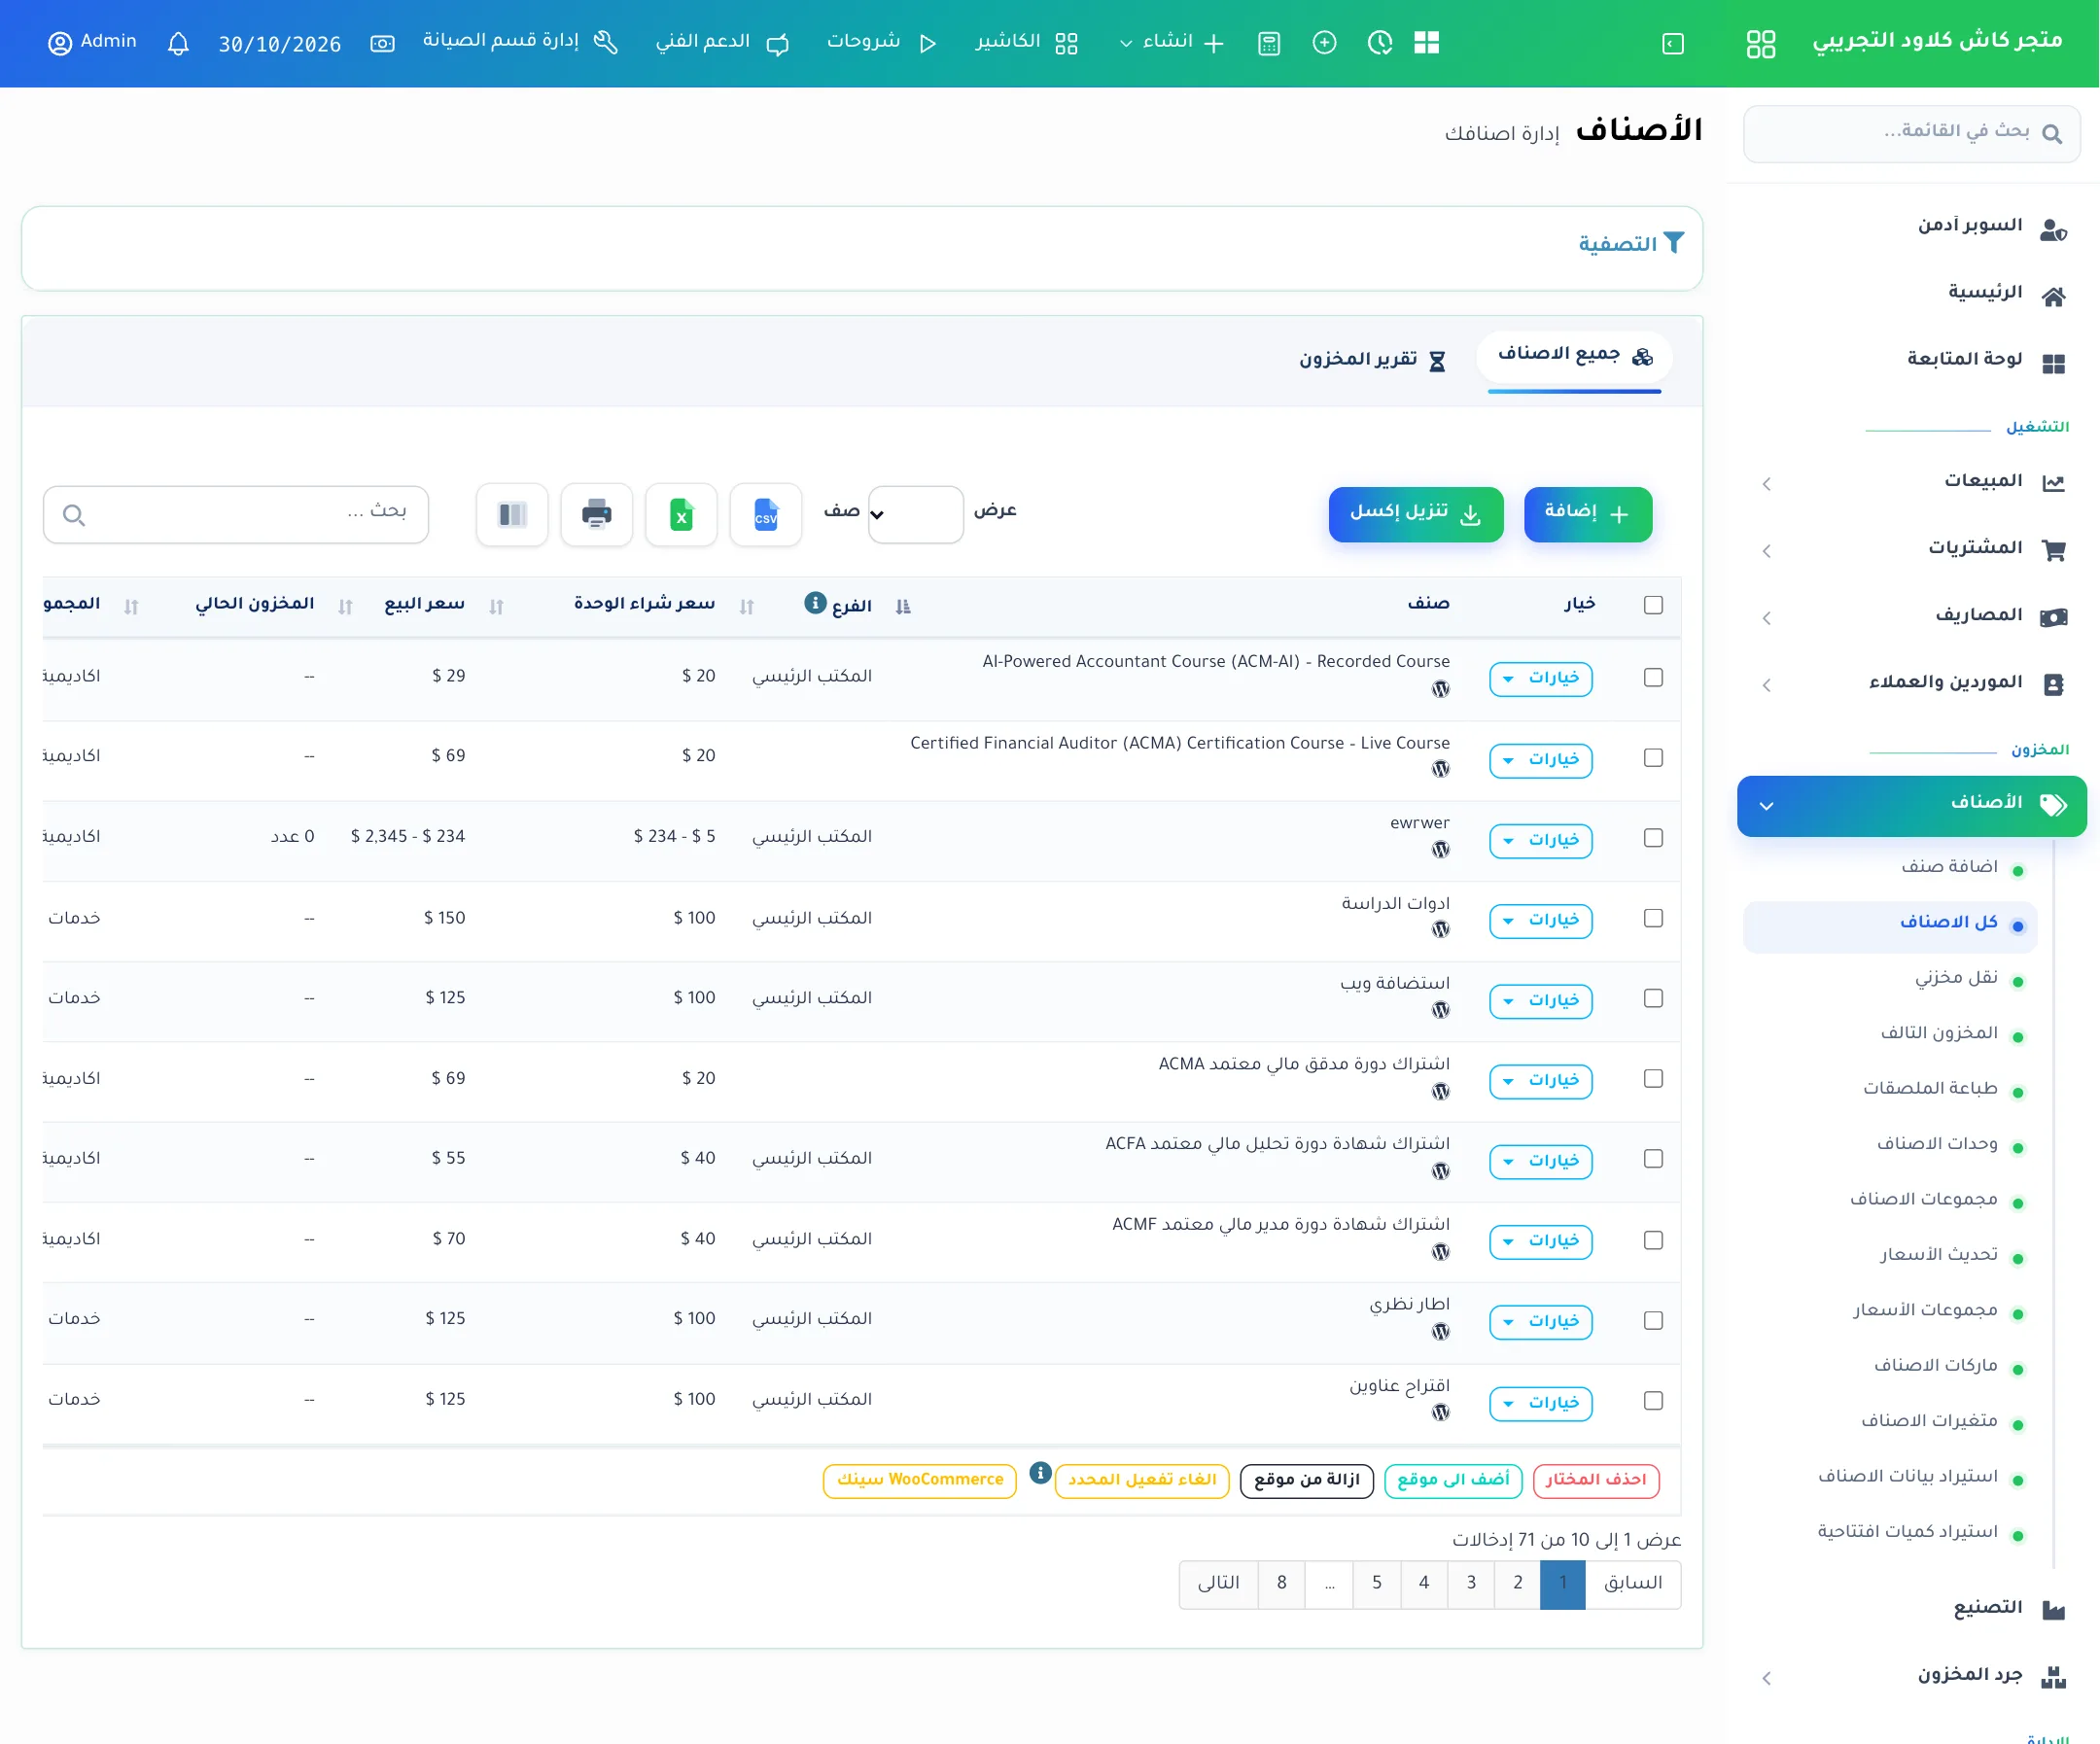Open وحدات الاصناف in sidebar
The image size is (2100, 1744).
pyautogui.click(x=1937, y=1144)
